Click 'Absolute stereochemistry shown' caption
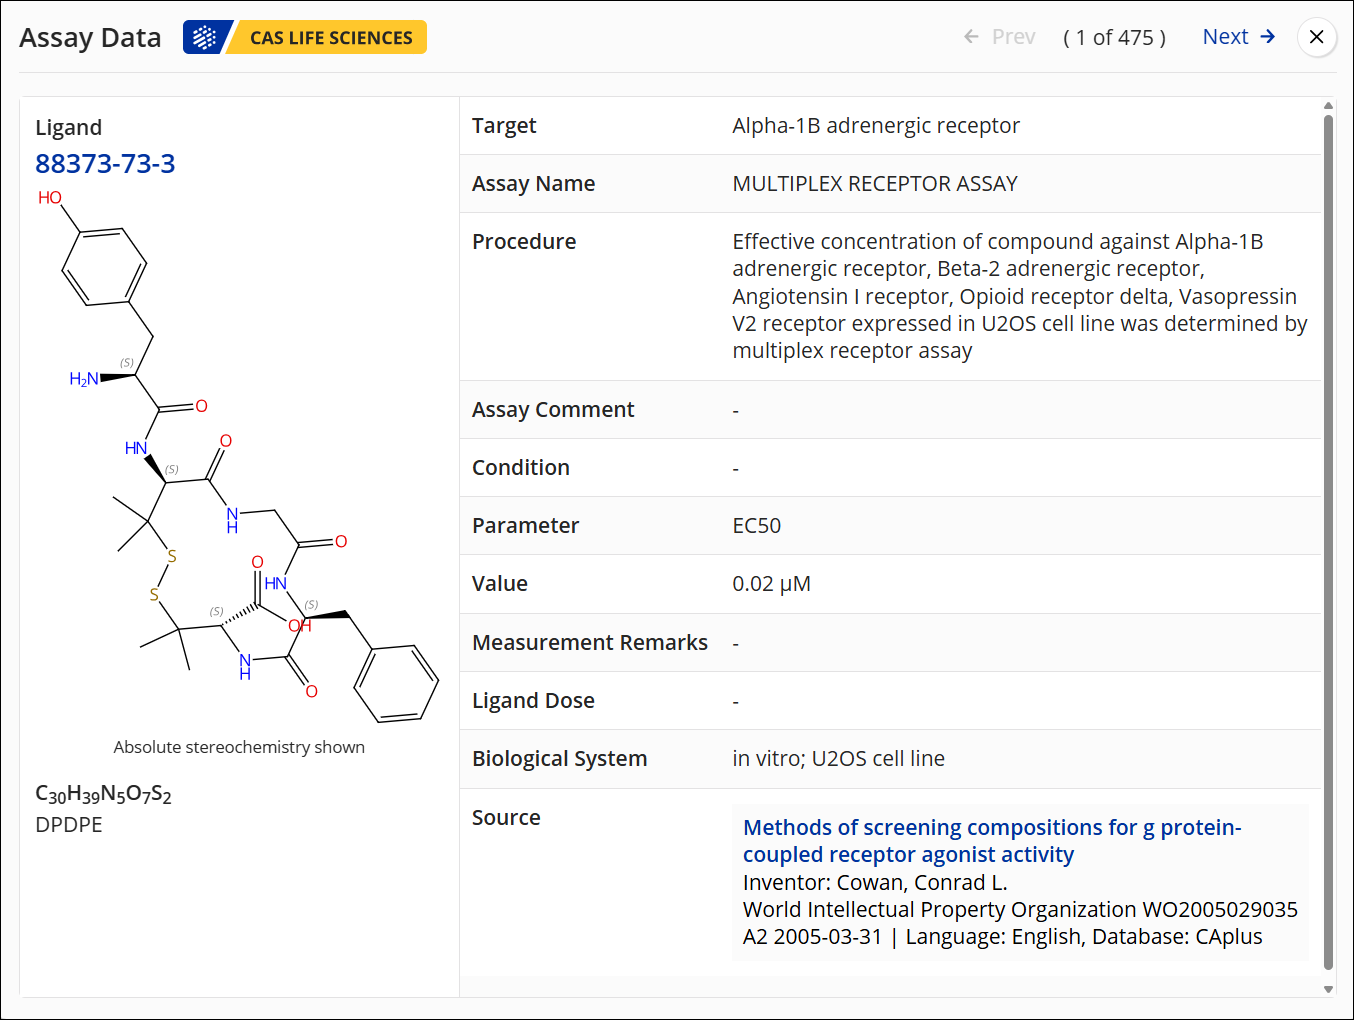The image size is (1354, 1020). pyautogui.click(x=239, y=747)
